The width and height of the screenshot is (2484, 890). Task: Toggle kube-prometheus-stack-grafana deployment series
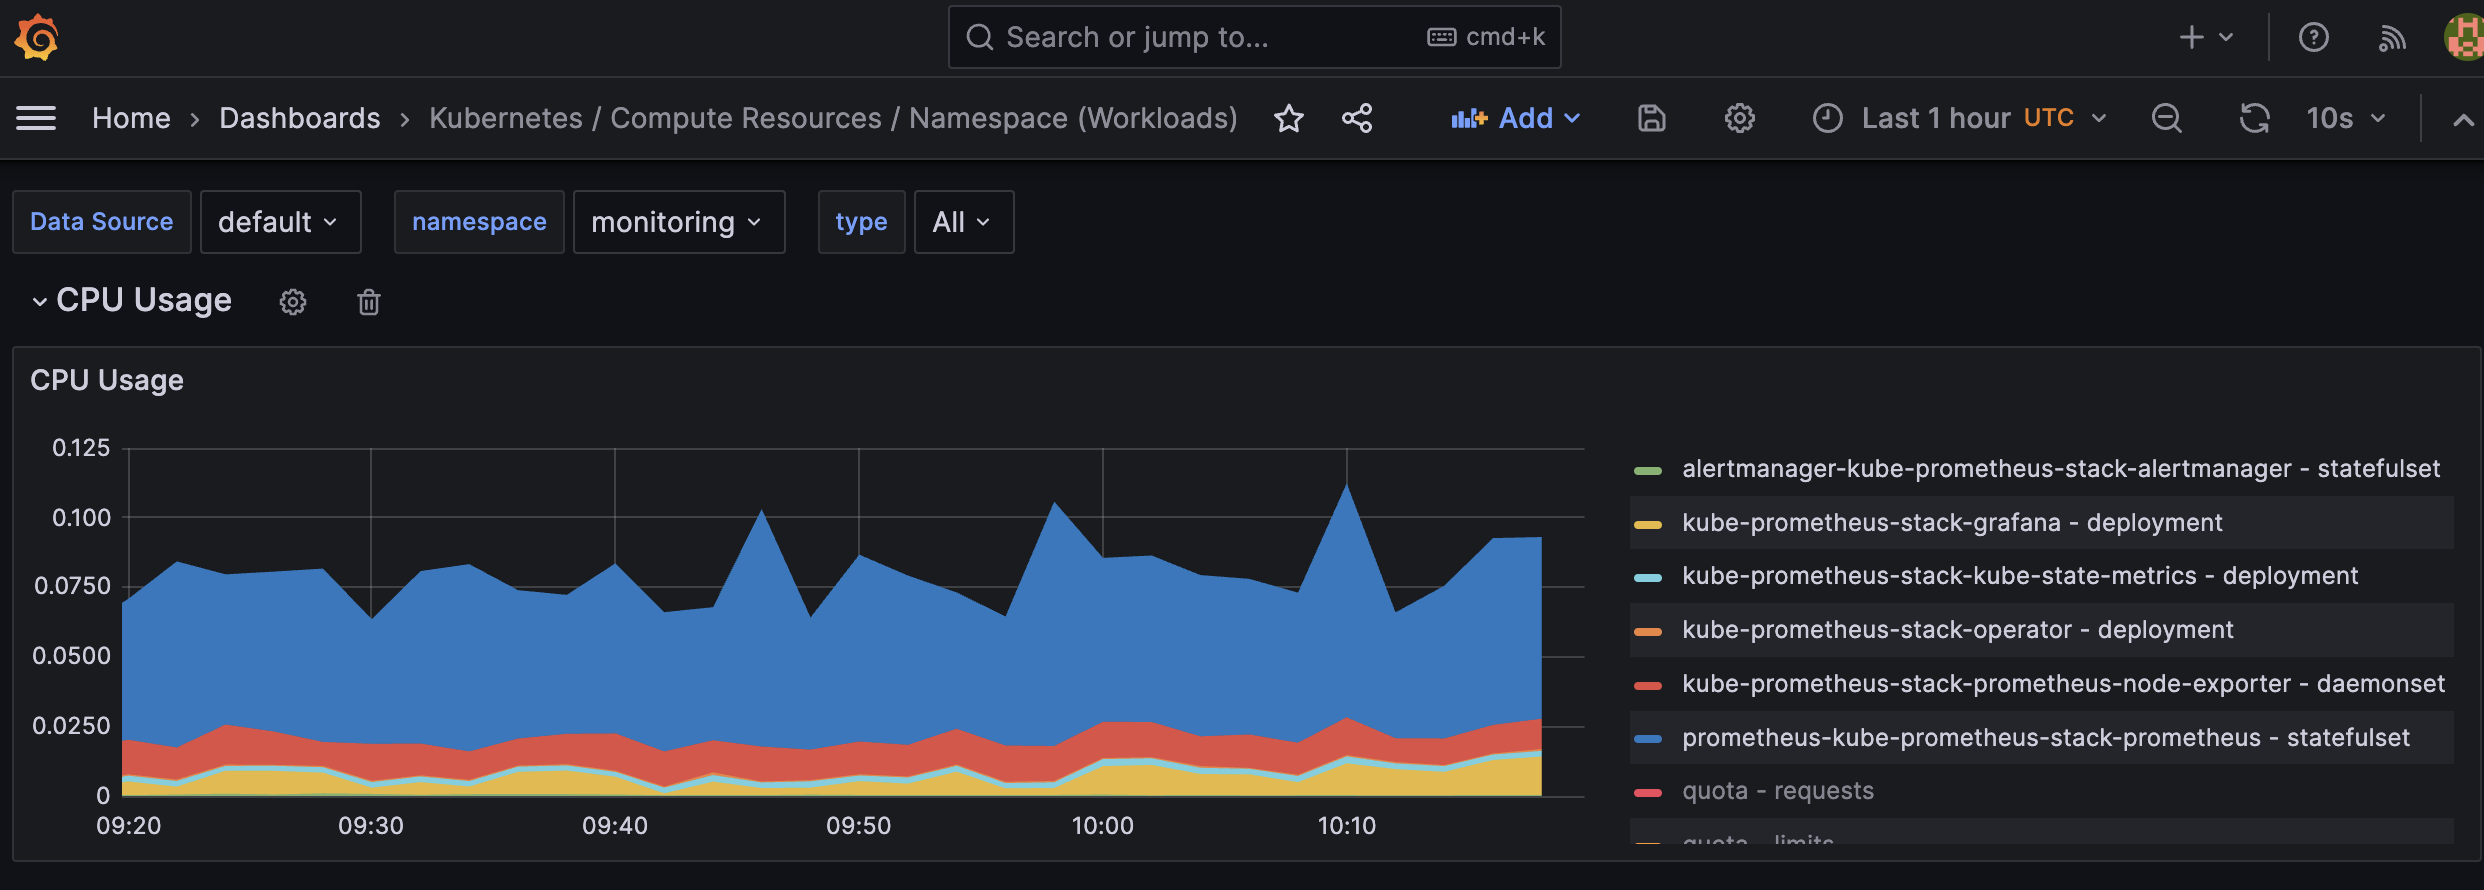pyautogui.click(x=1952, y=522)
